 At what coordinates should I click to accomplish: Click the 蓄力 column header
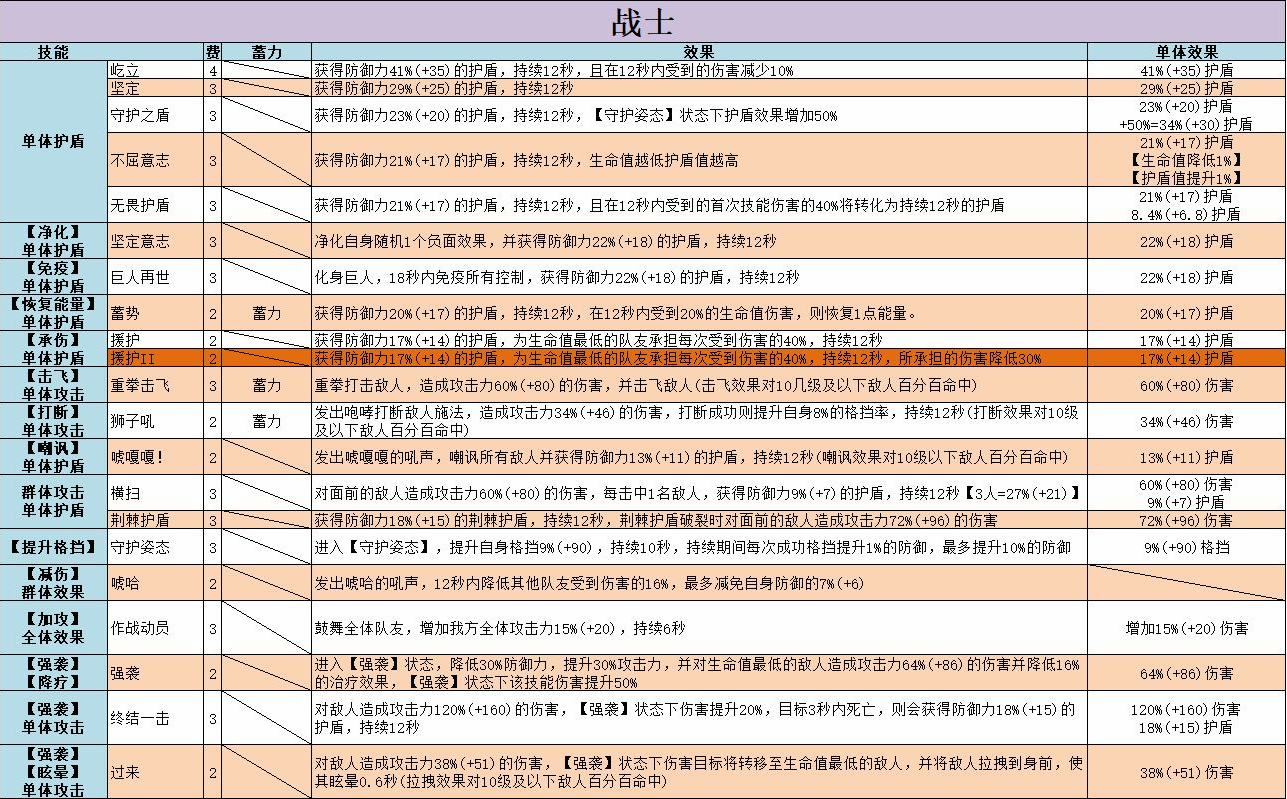coord(267,52)
